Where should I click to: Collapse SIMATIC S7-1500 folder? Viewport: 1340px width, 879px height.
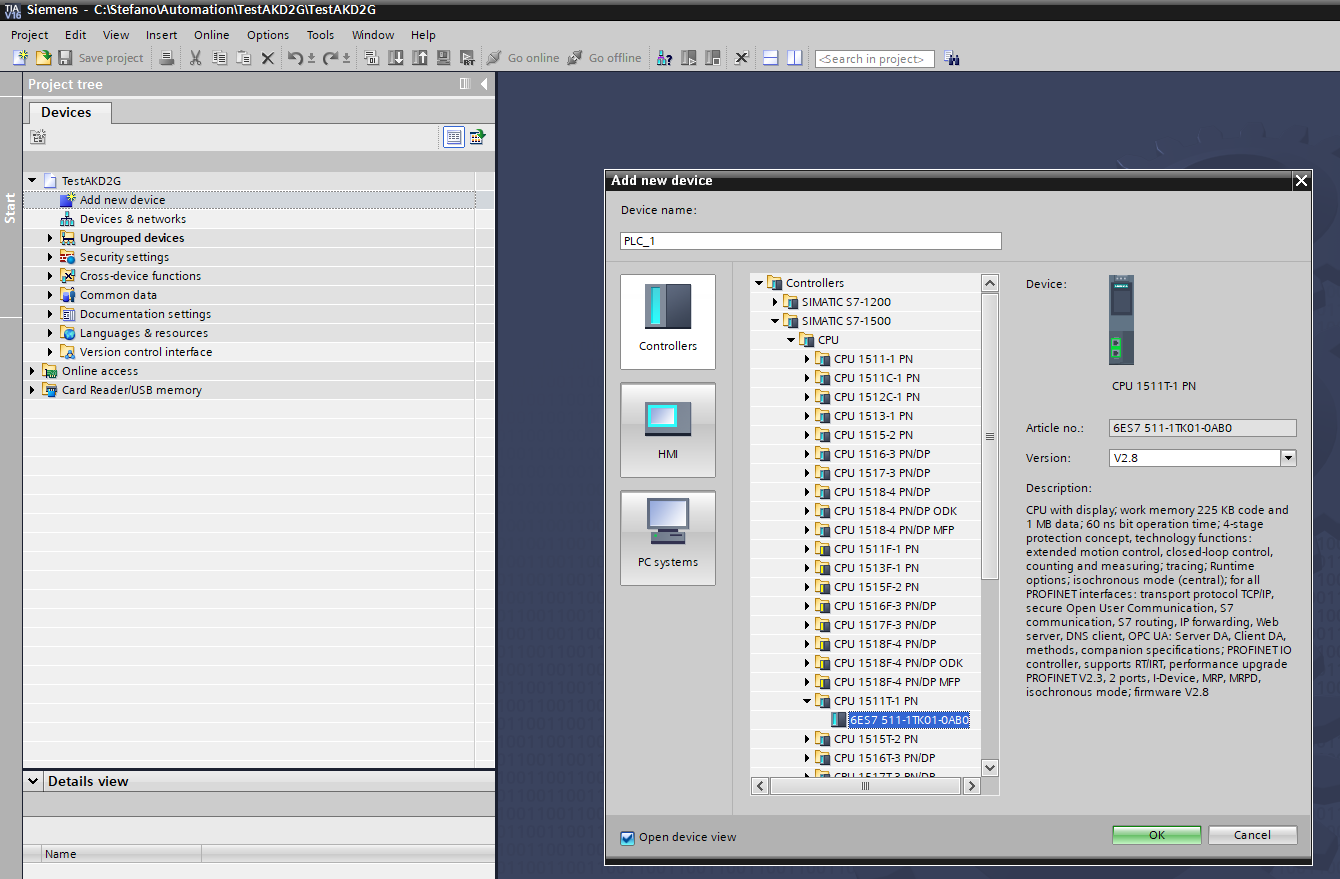tap(775, 321)
